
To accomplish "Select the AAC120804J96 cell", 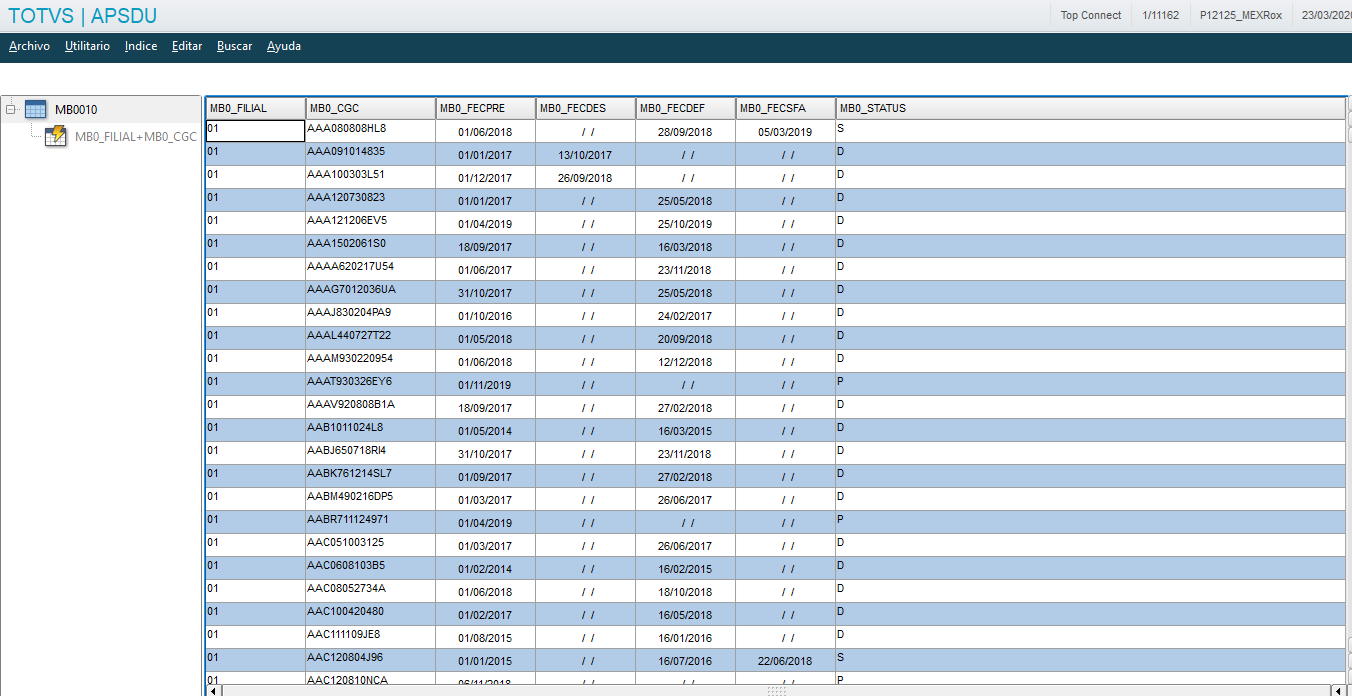I will tap(370, 660).
